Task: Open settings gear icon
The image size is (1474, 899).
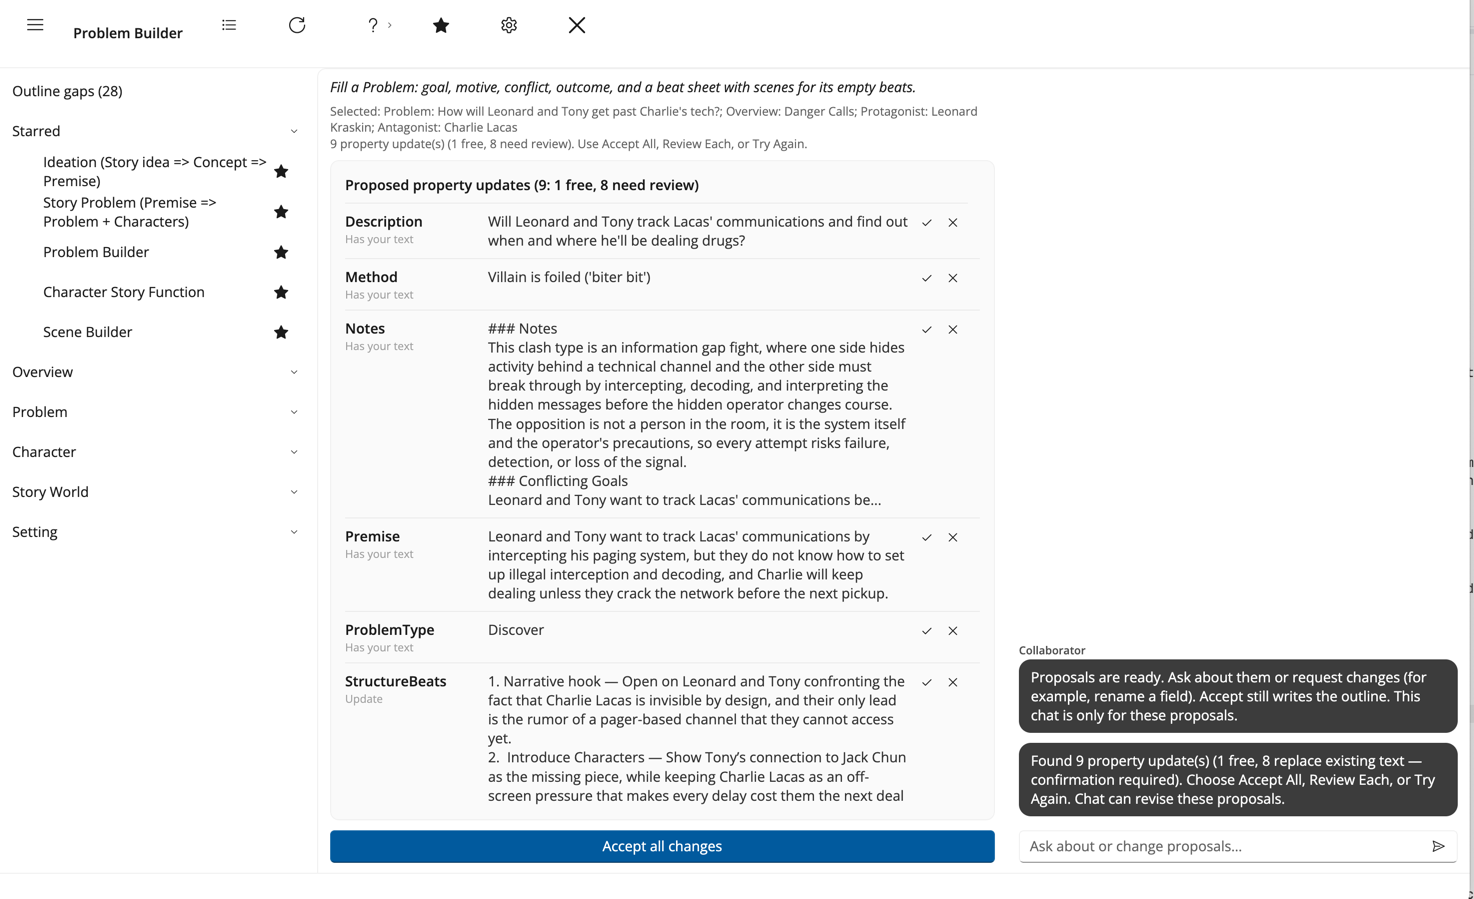Action: 509,25
